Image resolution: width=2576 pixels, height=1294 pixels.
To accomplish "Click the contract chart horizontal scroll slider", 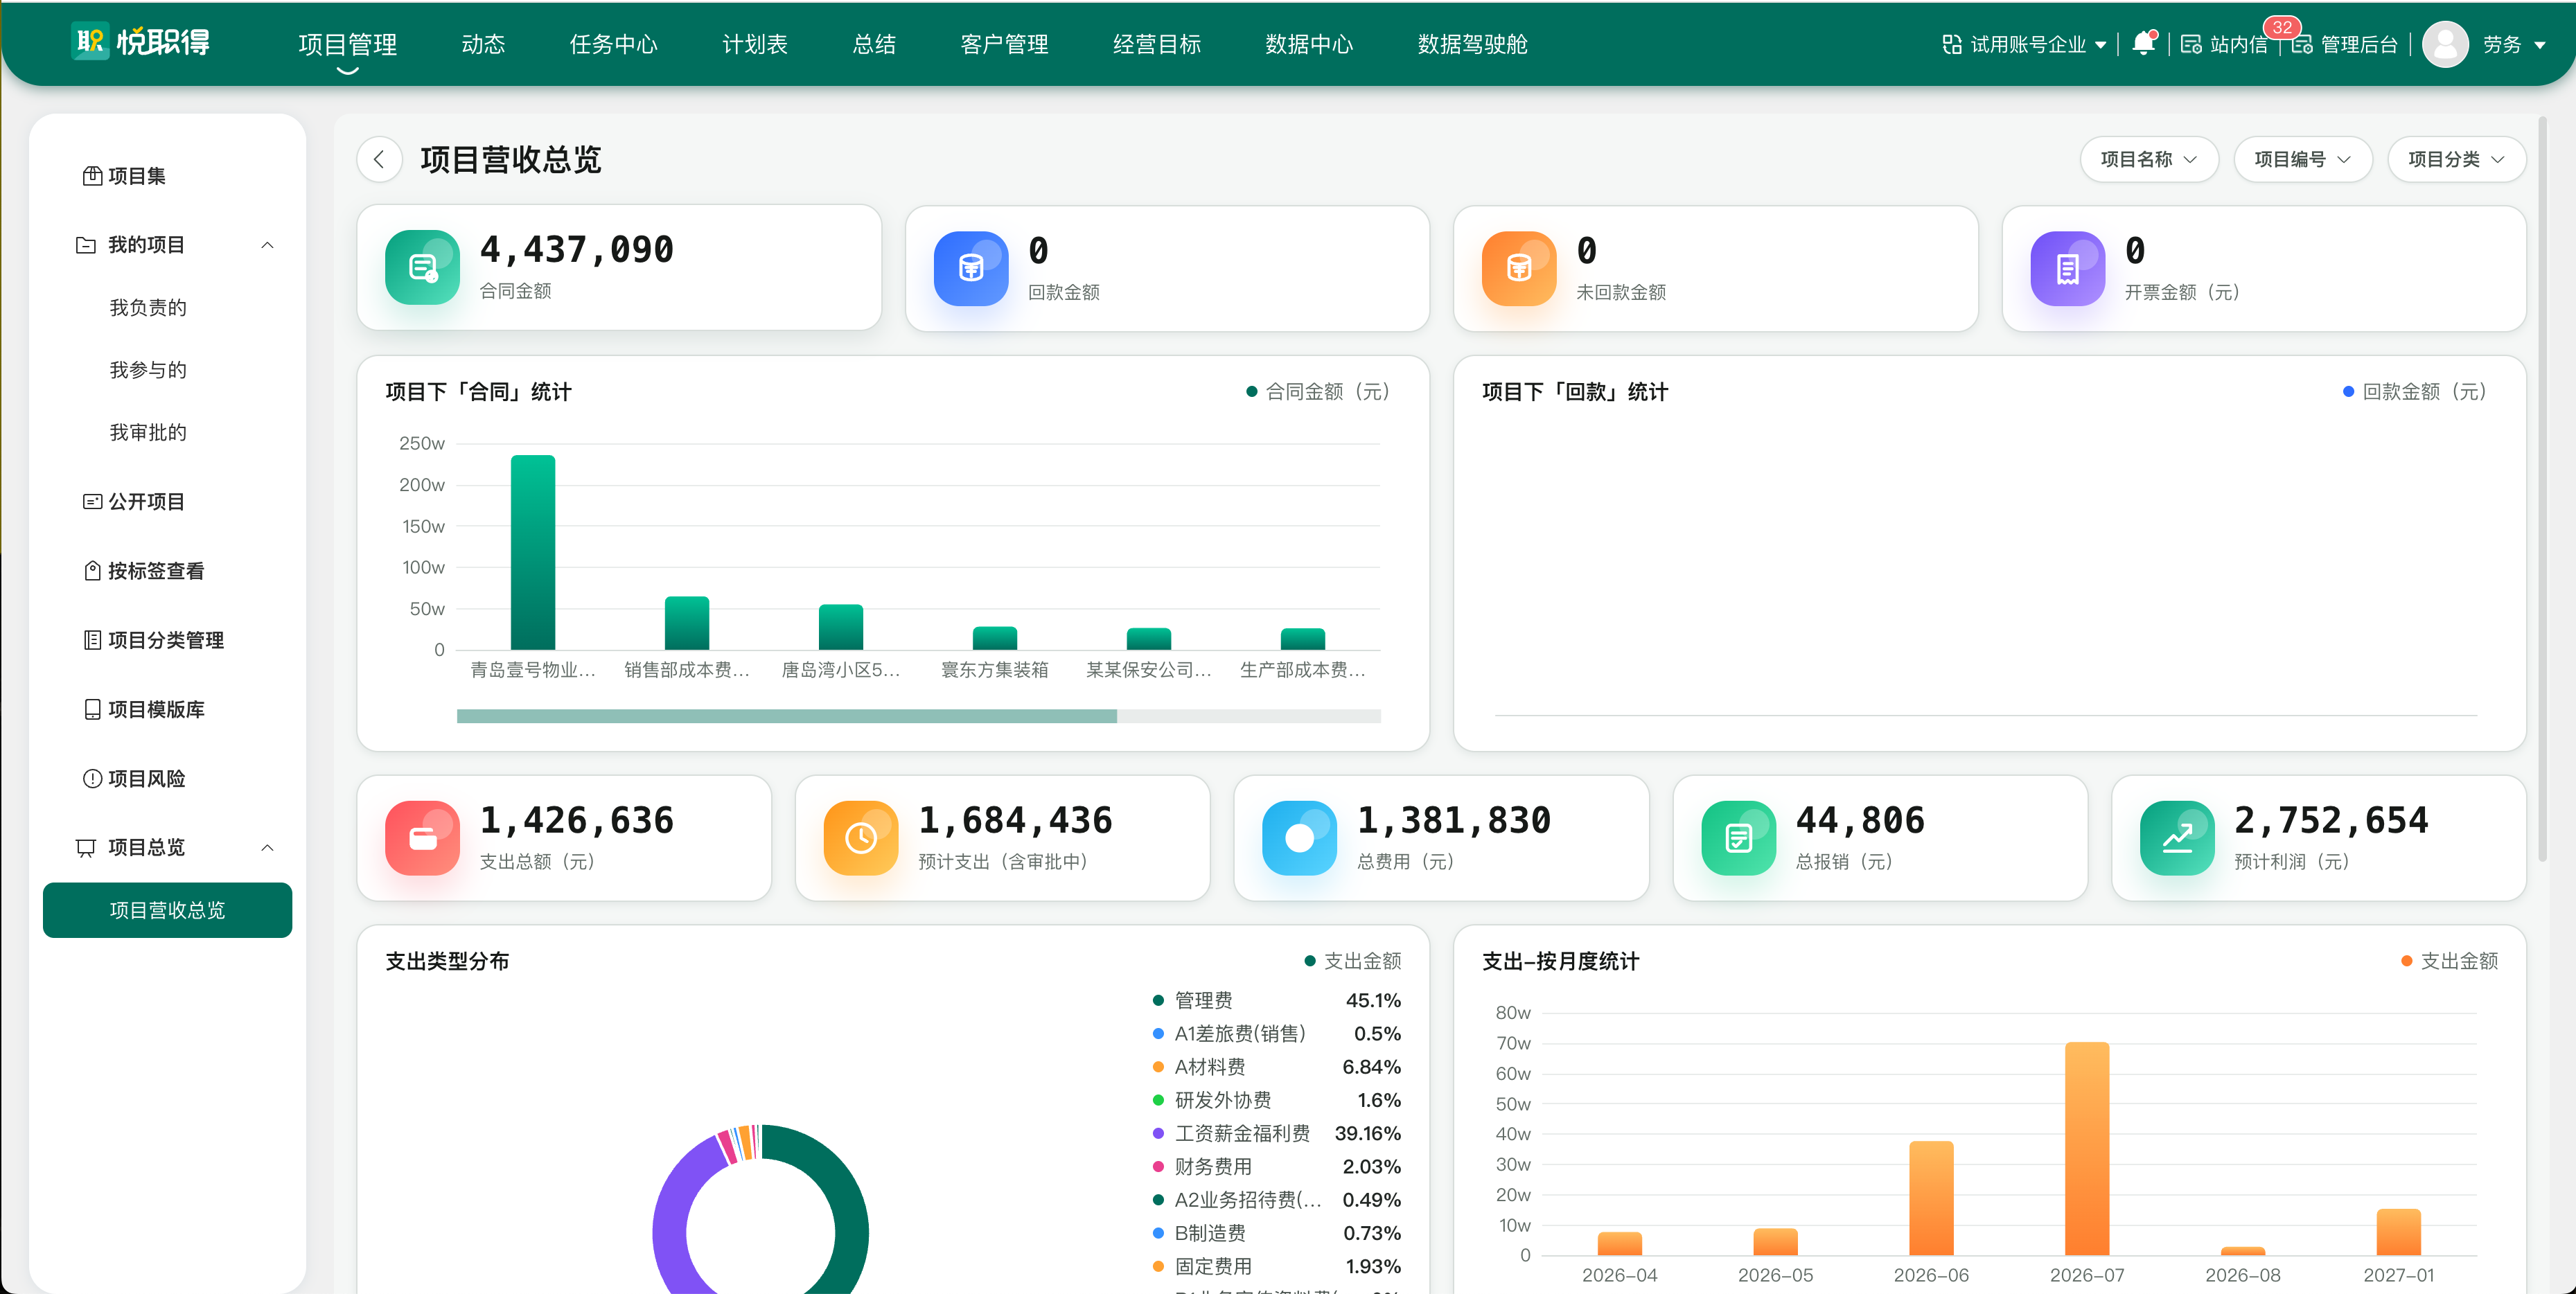I will pyautogui.click(x=786, y=716).
